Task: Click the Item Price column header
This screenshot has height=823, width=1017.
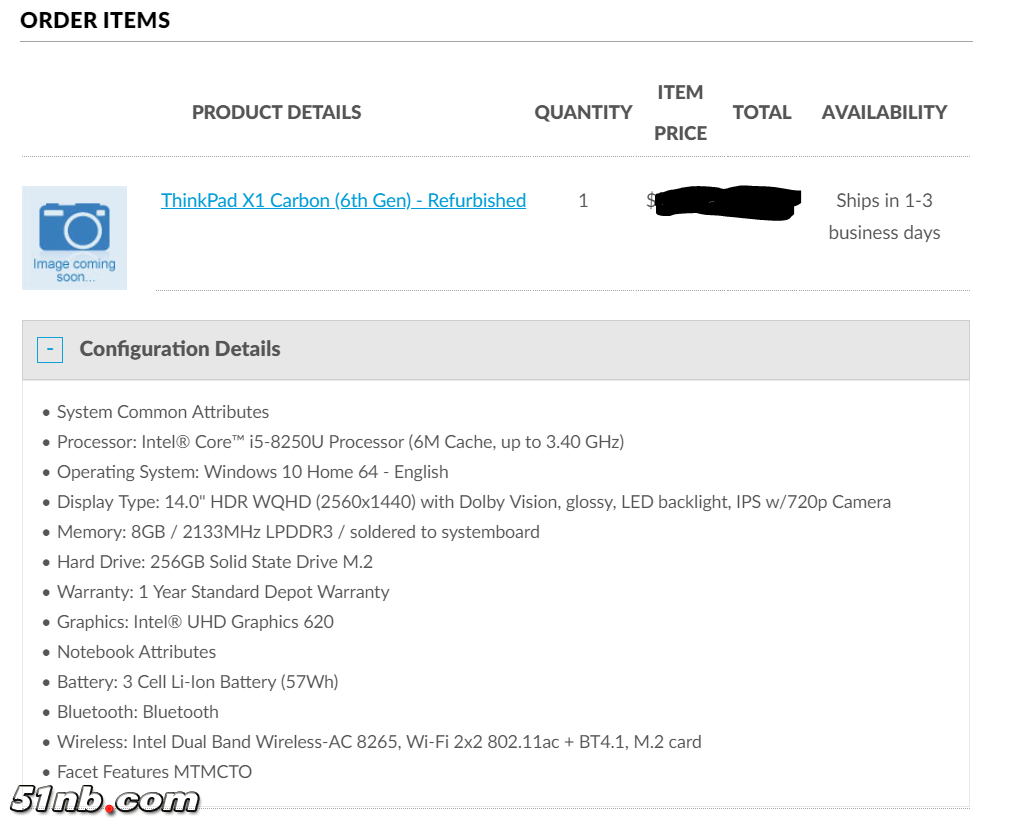Action: point(680,112)
